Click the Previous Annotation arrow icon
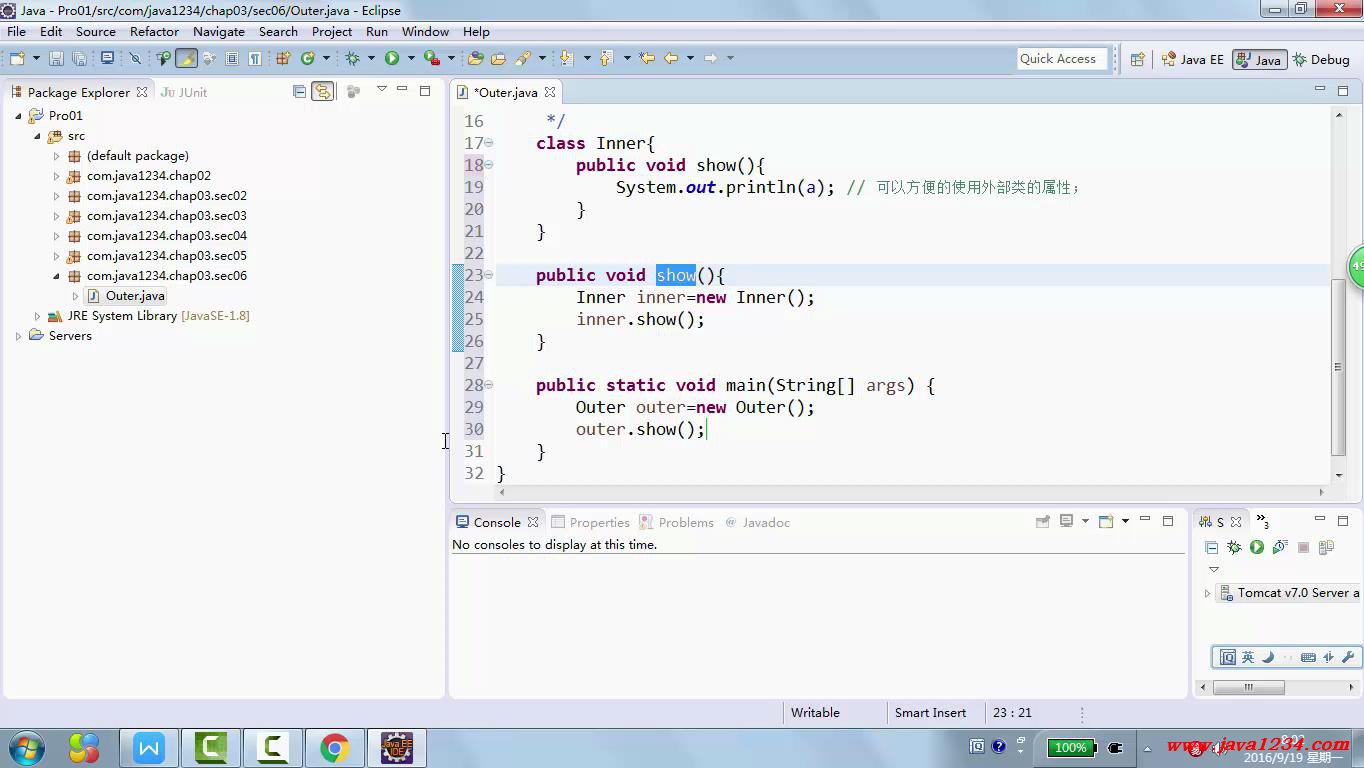 pyautogui.click(x=606, y=58)
